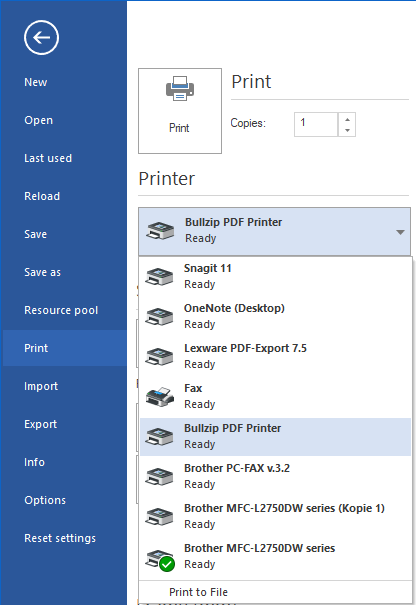Open Resource pool in the sidebar
Screen dimensions: 416x605
(x=61, y=310)
